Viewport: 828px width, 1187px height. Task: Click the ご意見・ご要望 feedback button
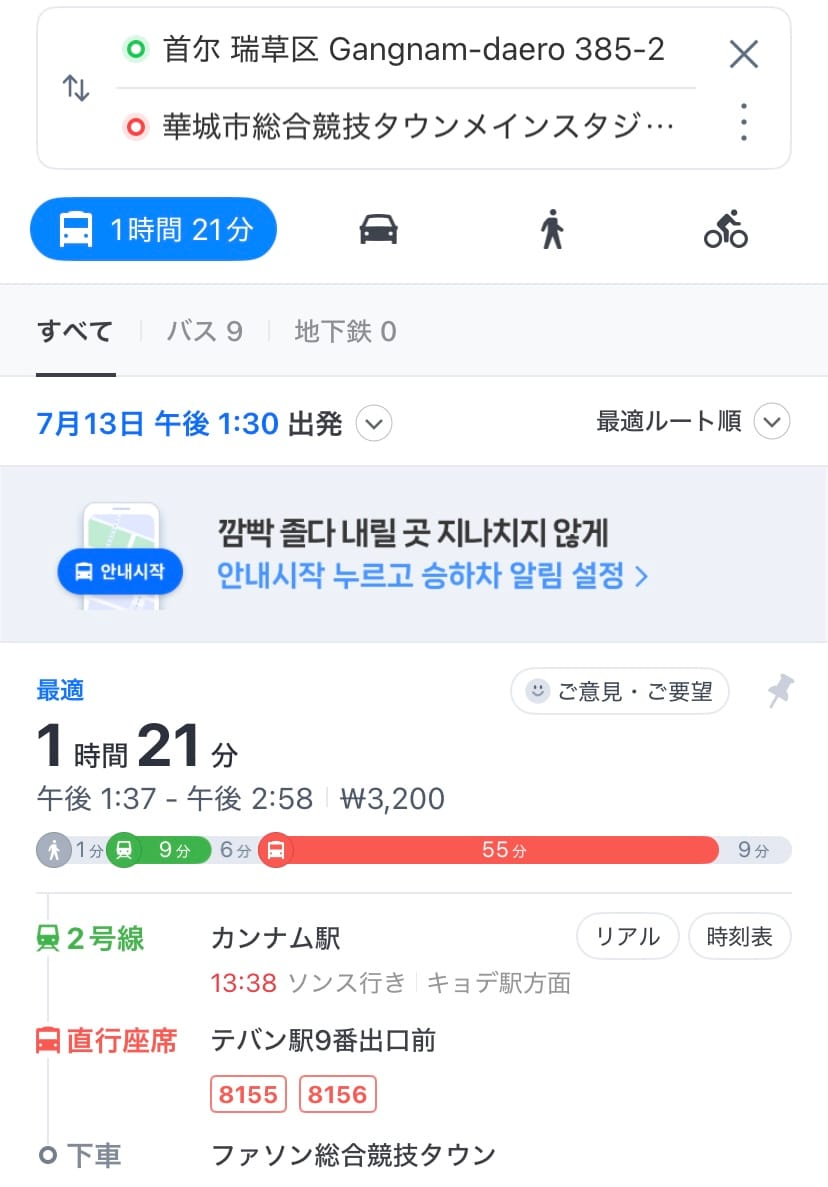620,692
